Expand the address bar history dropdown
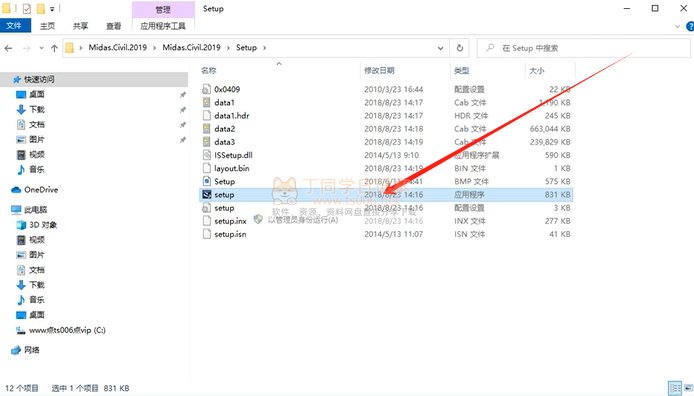Image resolution: width=694 pixels, height=396 pixels. [440, 48]
